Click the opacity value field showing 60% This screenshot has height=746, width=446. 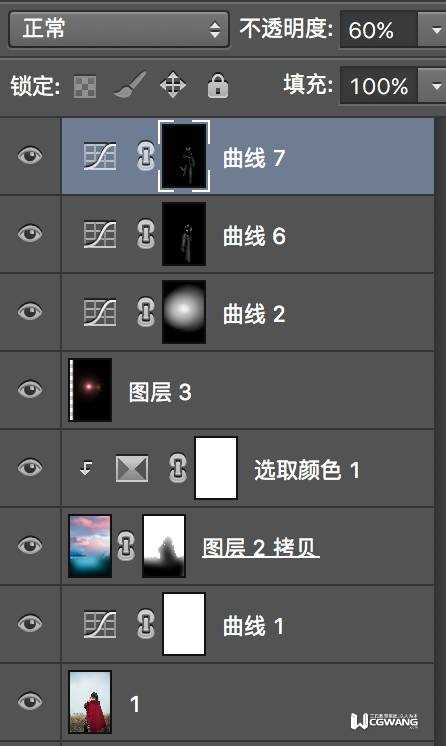(x=378, y=30)
